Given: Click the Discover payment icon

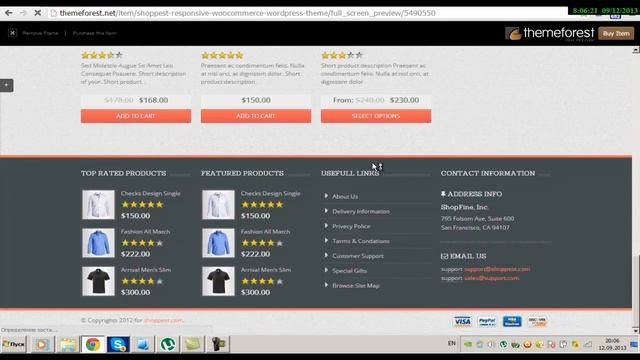Looking at the screenshot, I should (537, 322).
